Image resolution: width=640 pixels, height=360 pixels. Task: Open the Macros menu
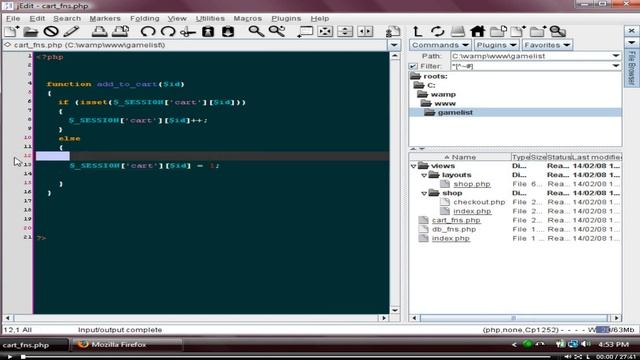247,18
